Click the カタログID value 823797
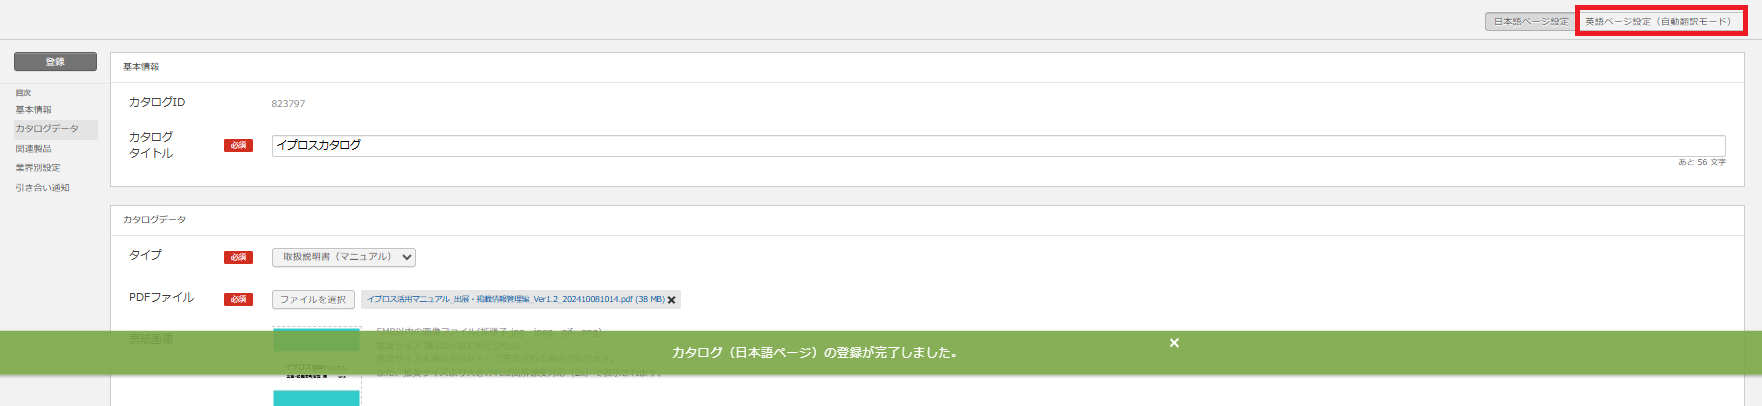This screenshot has height=406, width=1762. click(288, 104)
